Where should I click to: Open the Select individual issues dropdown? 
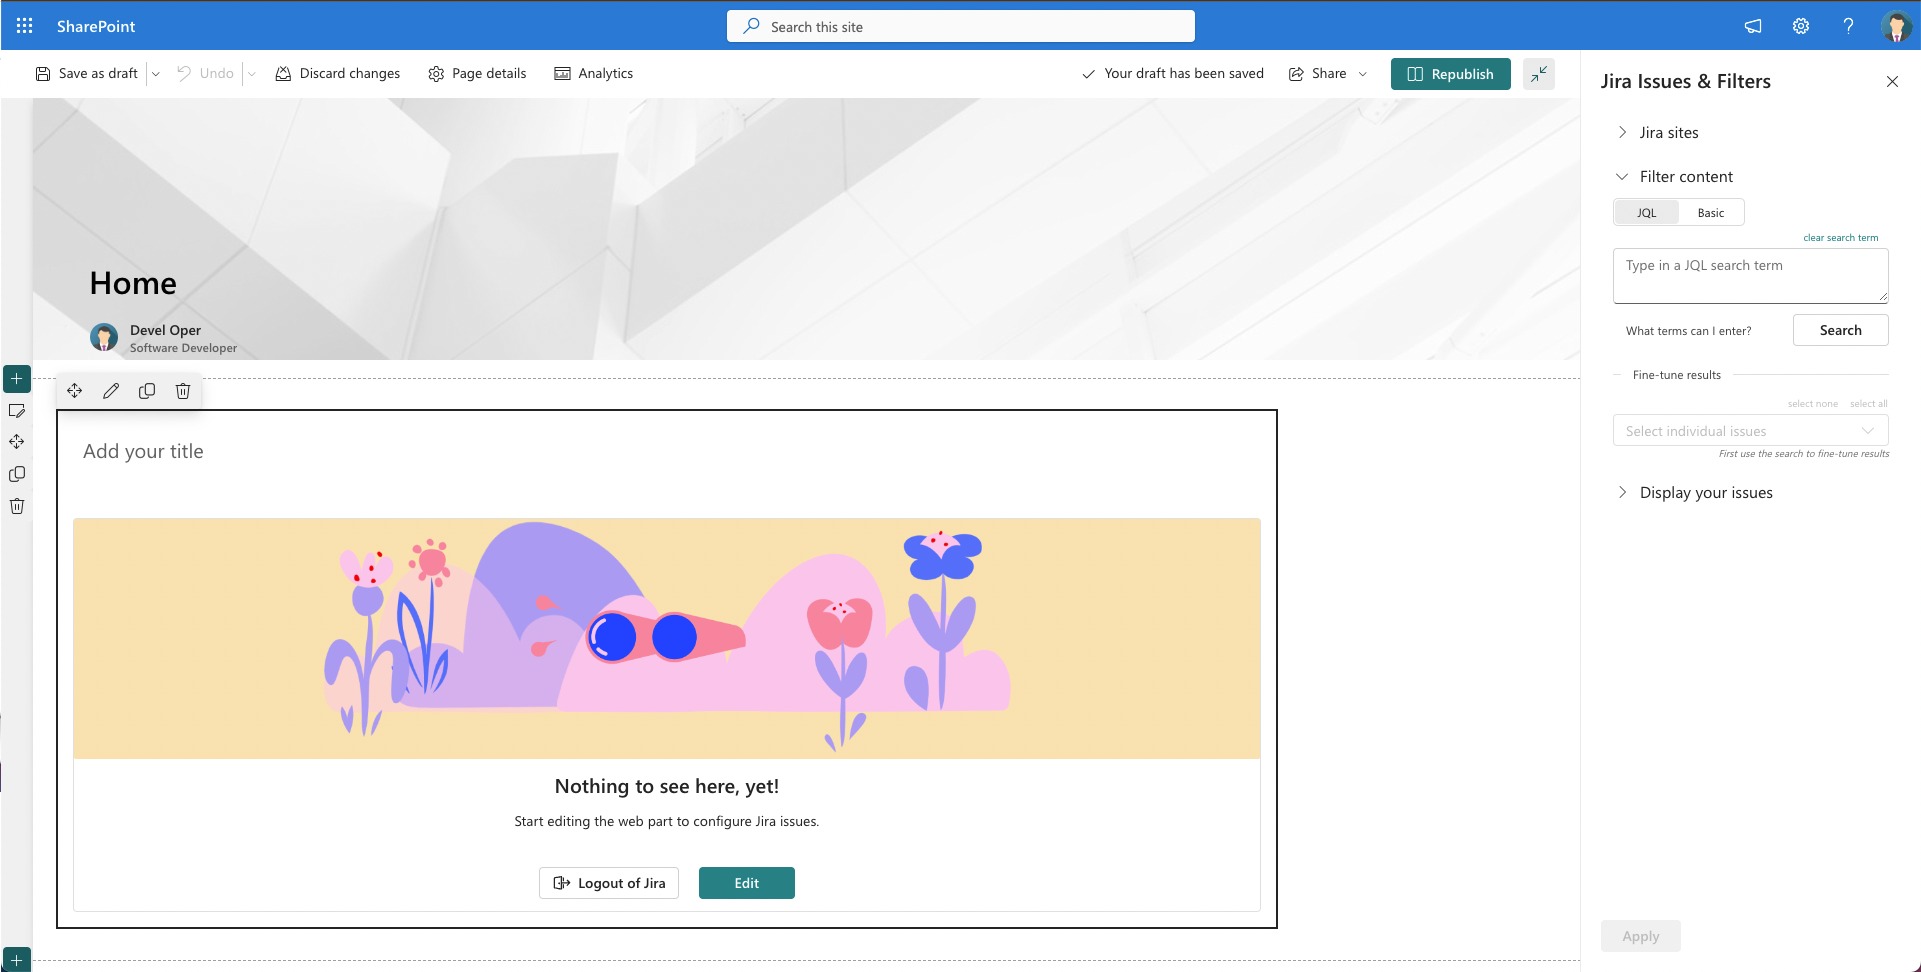1750,431
